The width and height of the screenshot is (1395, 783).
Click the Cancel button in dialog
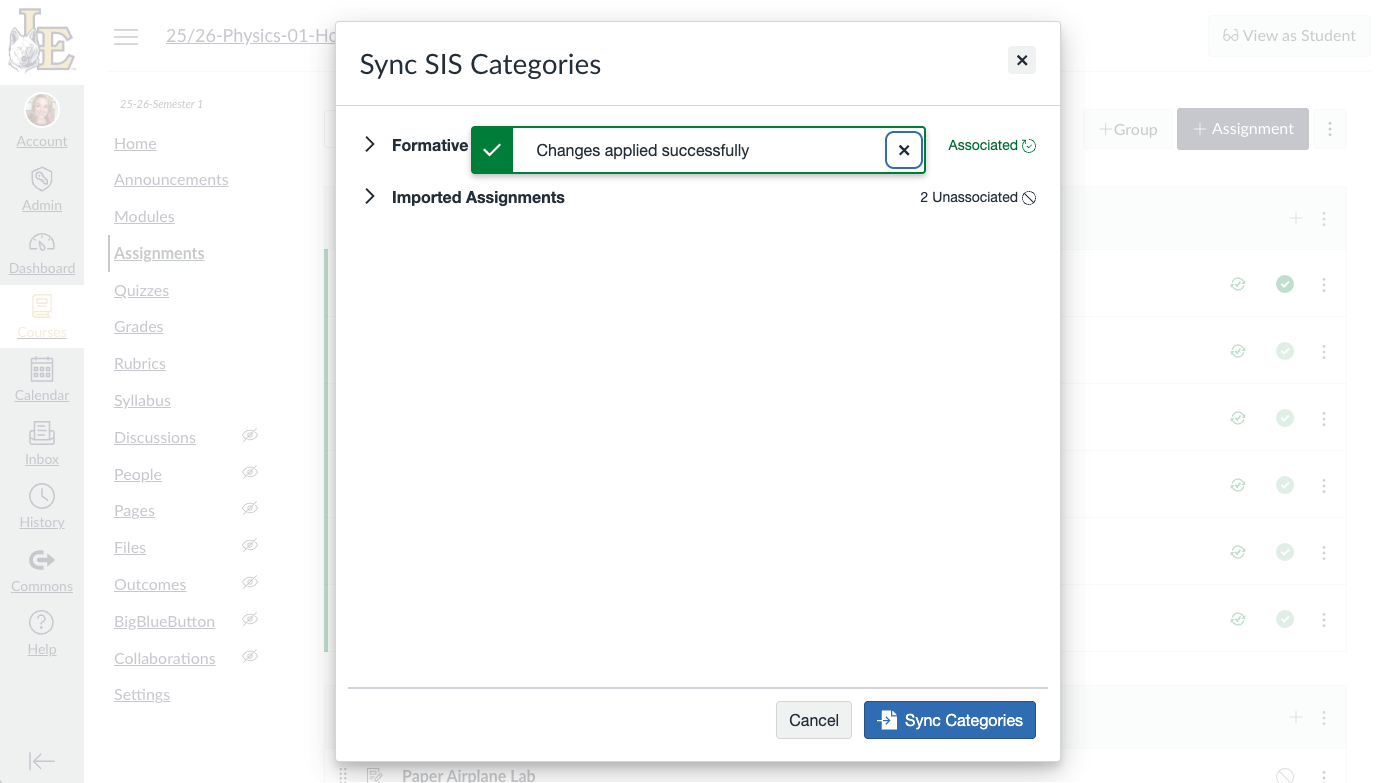(814, 720)
